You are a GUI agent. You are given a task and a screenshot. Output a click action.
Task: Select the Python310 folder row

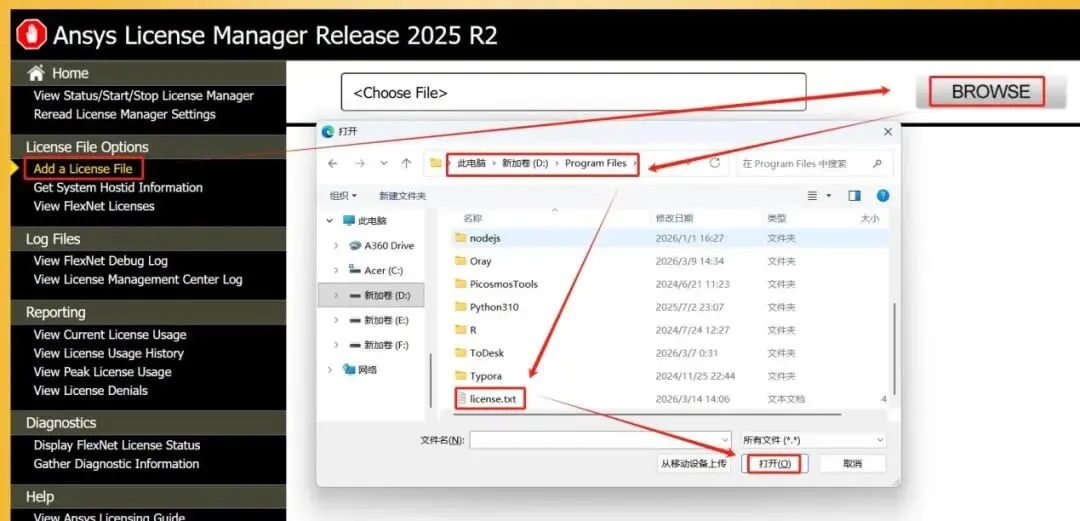[669, 307]
